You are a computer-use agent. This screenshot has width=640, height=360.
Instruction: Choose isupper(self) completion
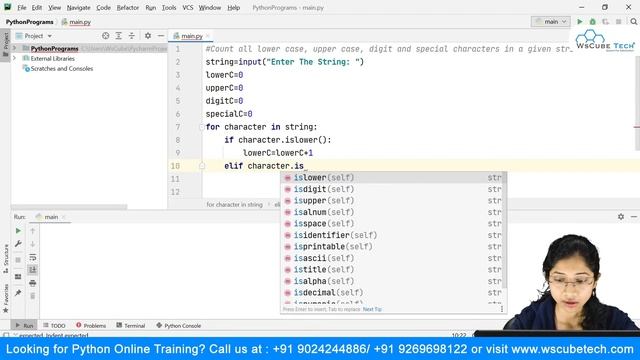pyautogui.click(x=393, y=200)
